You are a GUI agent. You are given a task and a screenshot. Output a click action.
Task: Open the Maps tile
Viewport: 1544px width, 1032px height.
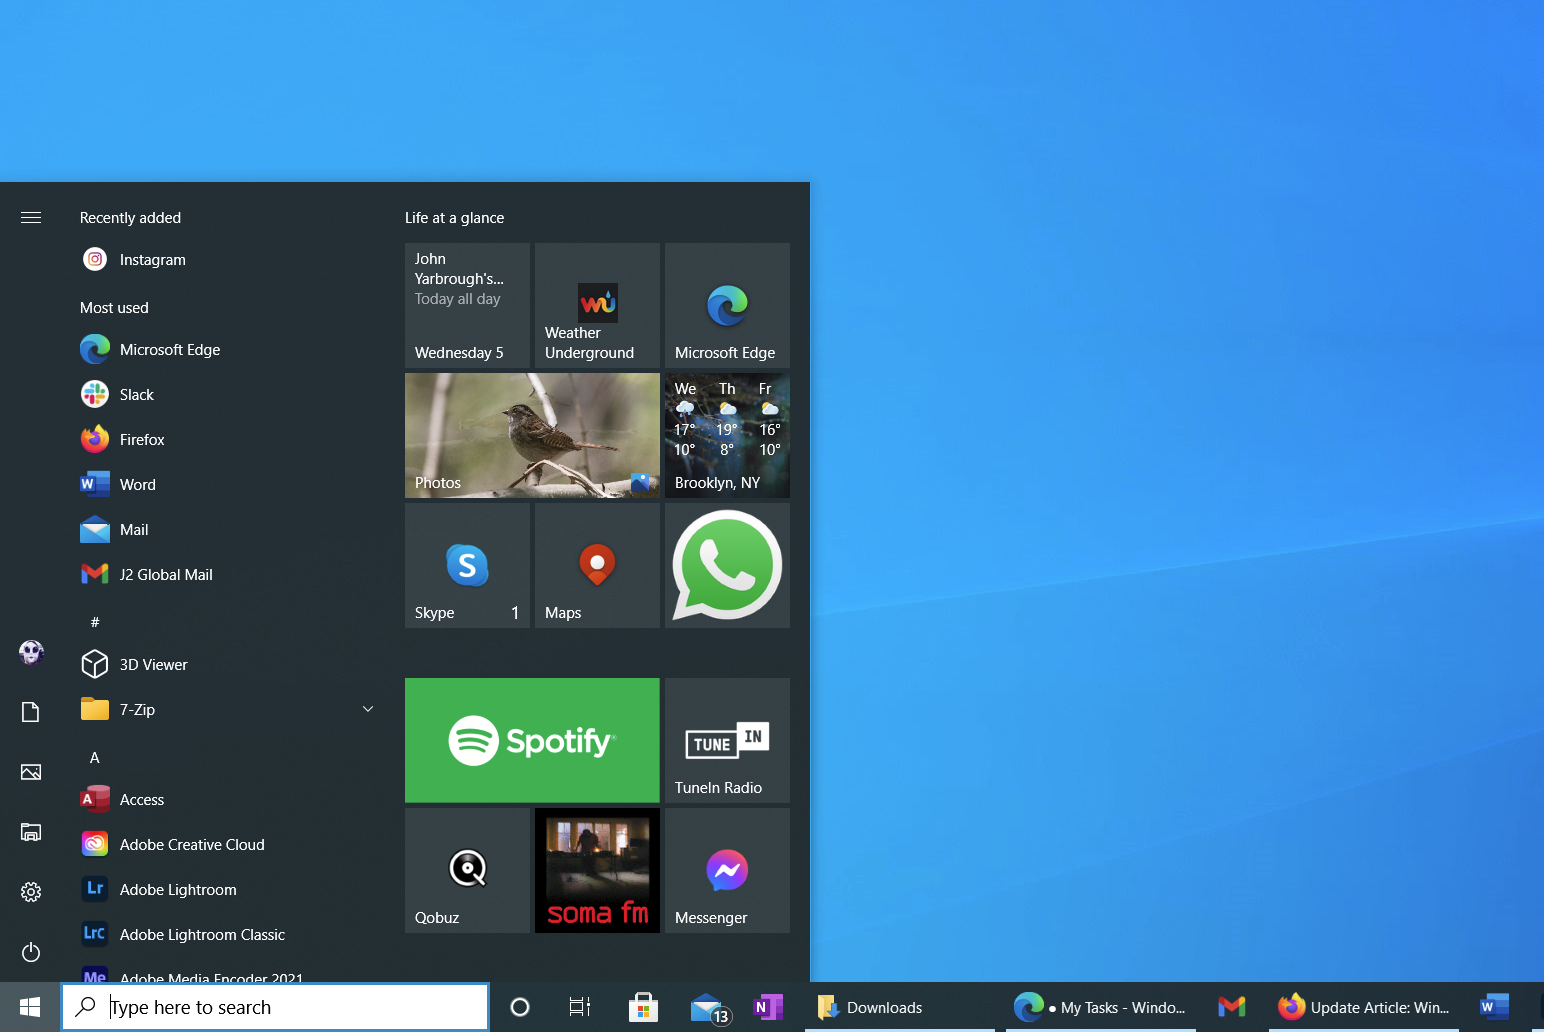point(597,565)
